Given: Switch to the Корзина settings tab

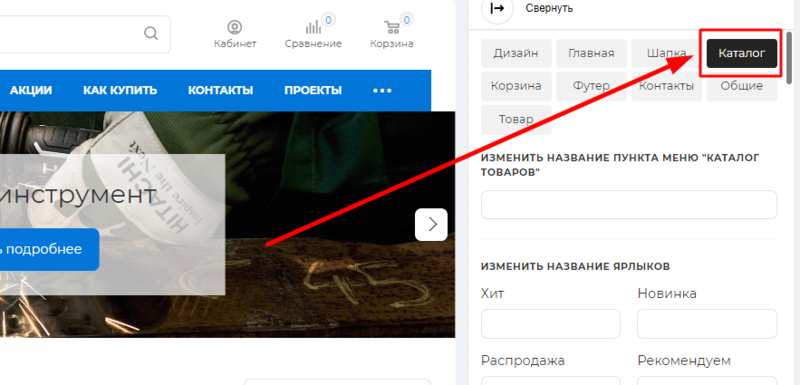Looking at the screenshot, I should pos(516,86).
